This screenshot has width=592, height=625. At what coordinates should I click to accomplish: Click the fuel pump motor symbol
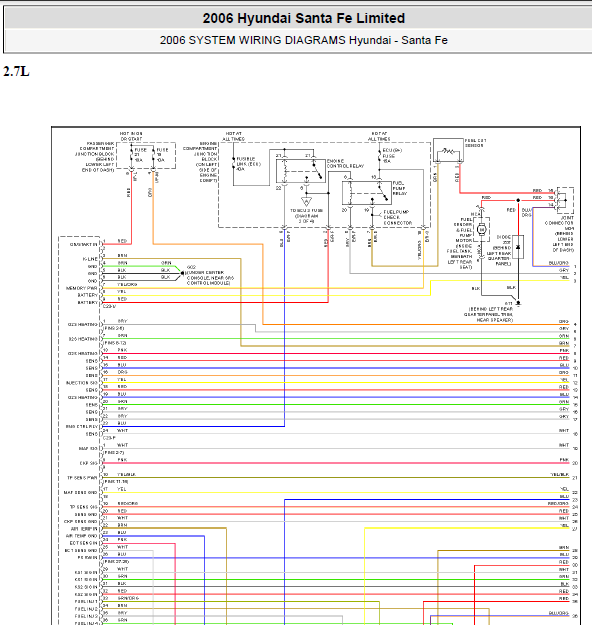[x=482, y=230]
